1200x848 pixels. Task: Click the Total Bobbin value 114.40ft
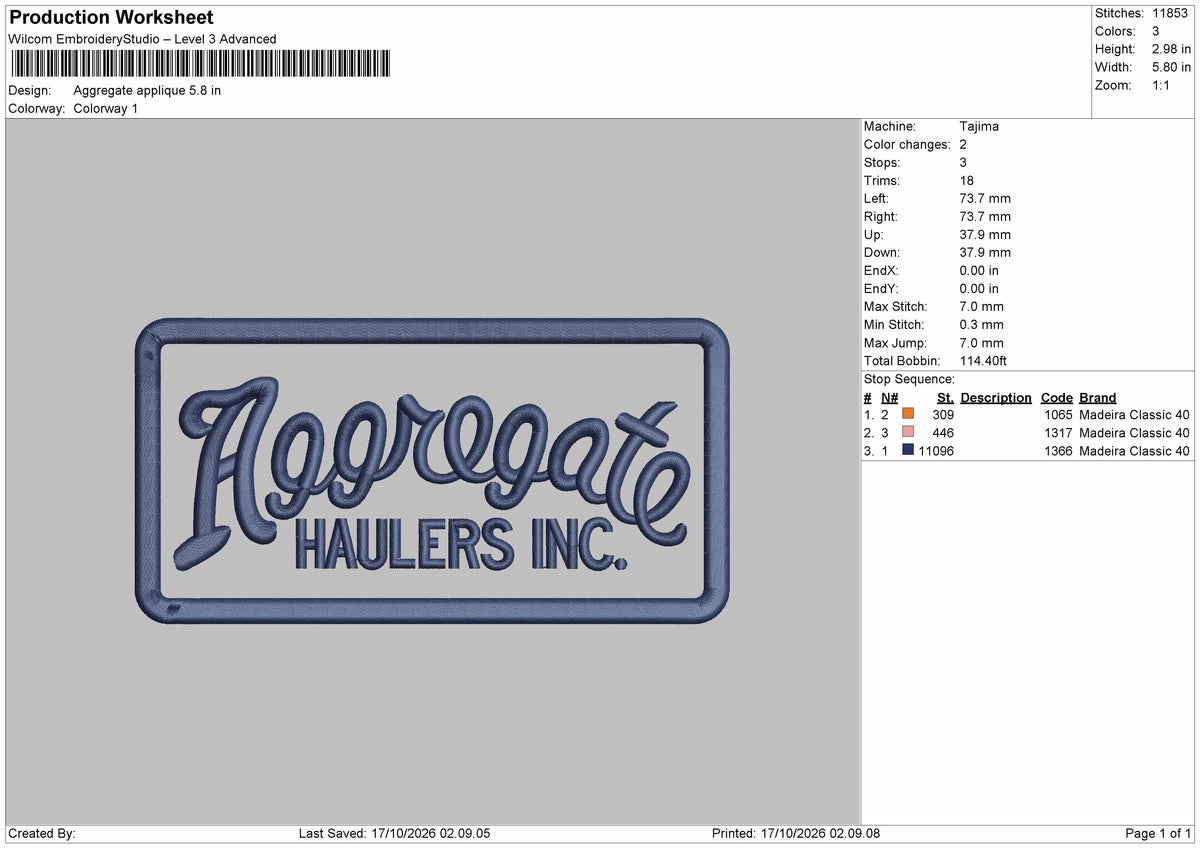point(985,360)
